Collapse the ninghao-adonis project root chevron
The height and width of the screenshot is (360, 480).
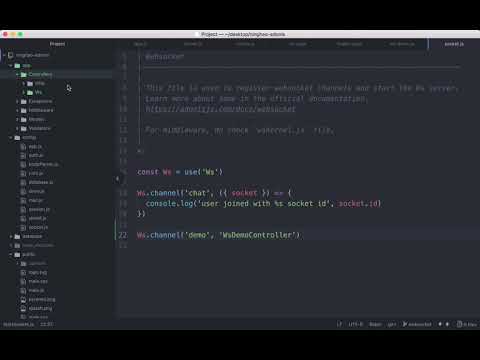(4, 55)
